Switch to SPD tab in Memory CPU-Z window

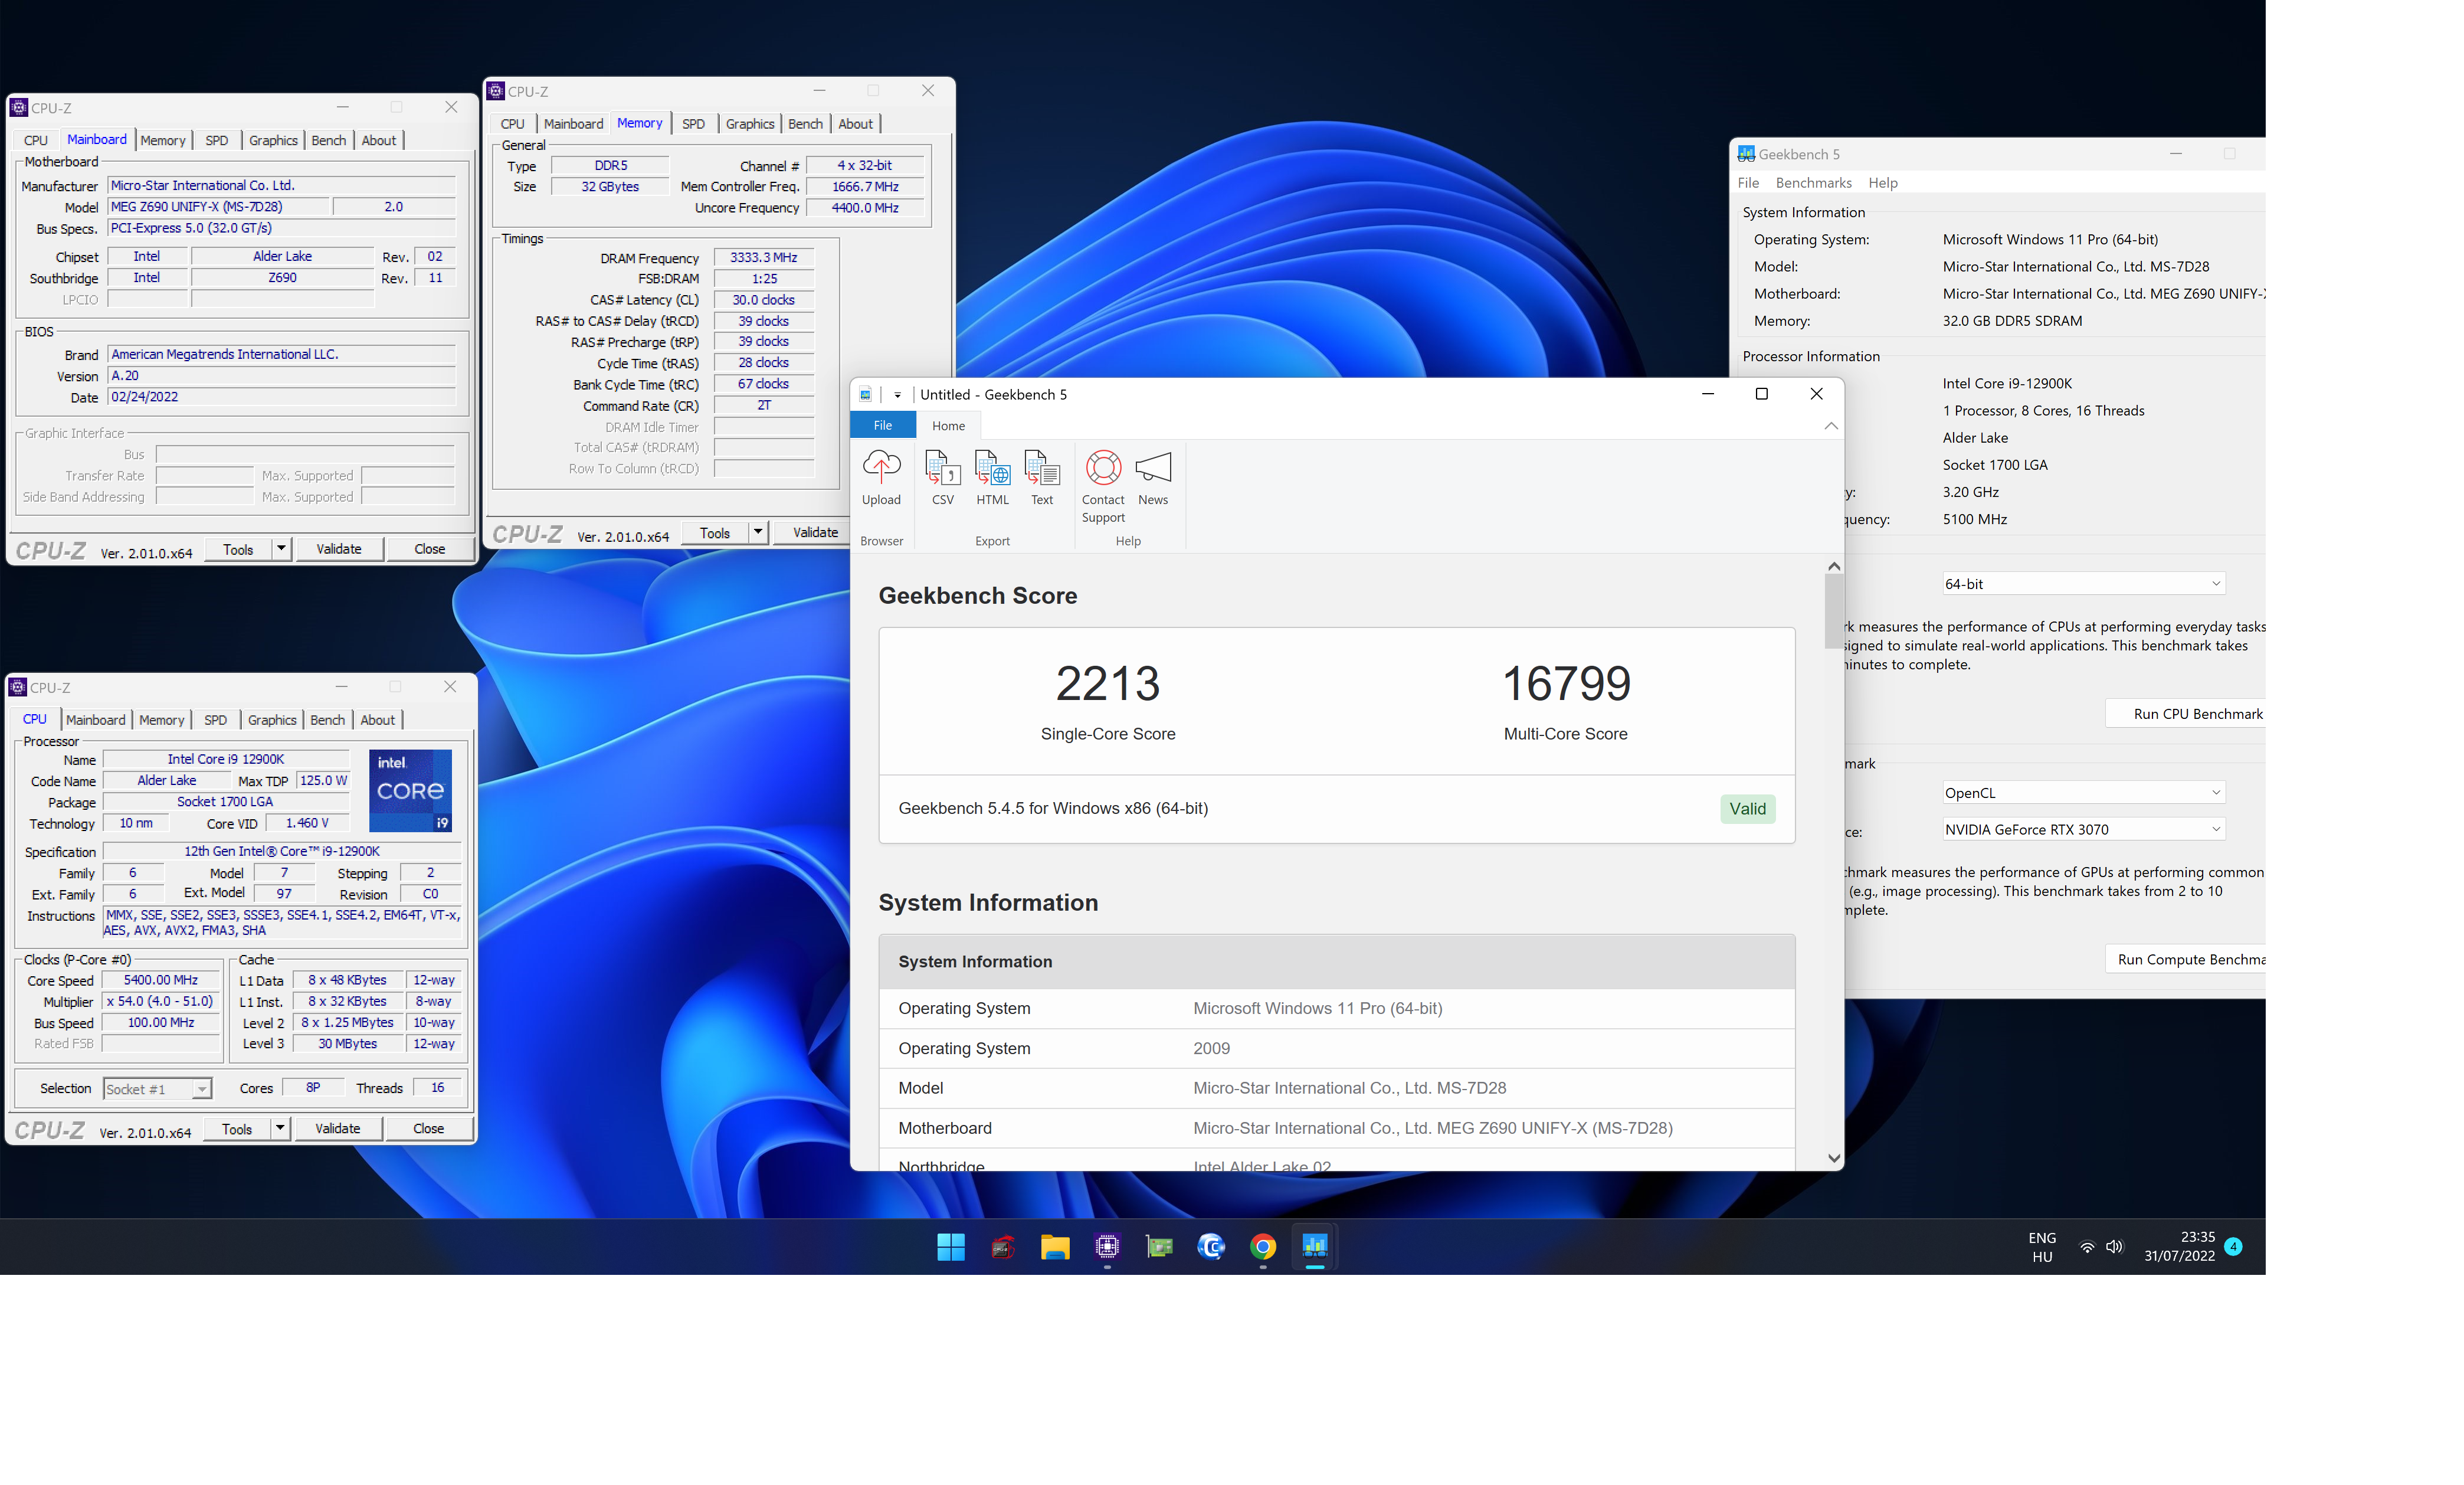click(x=693, y=124)
